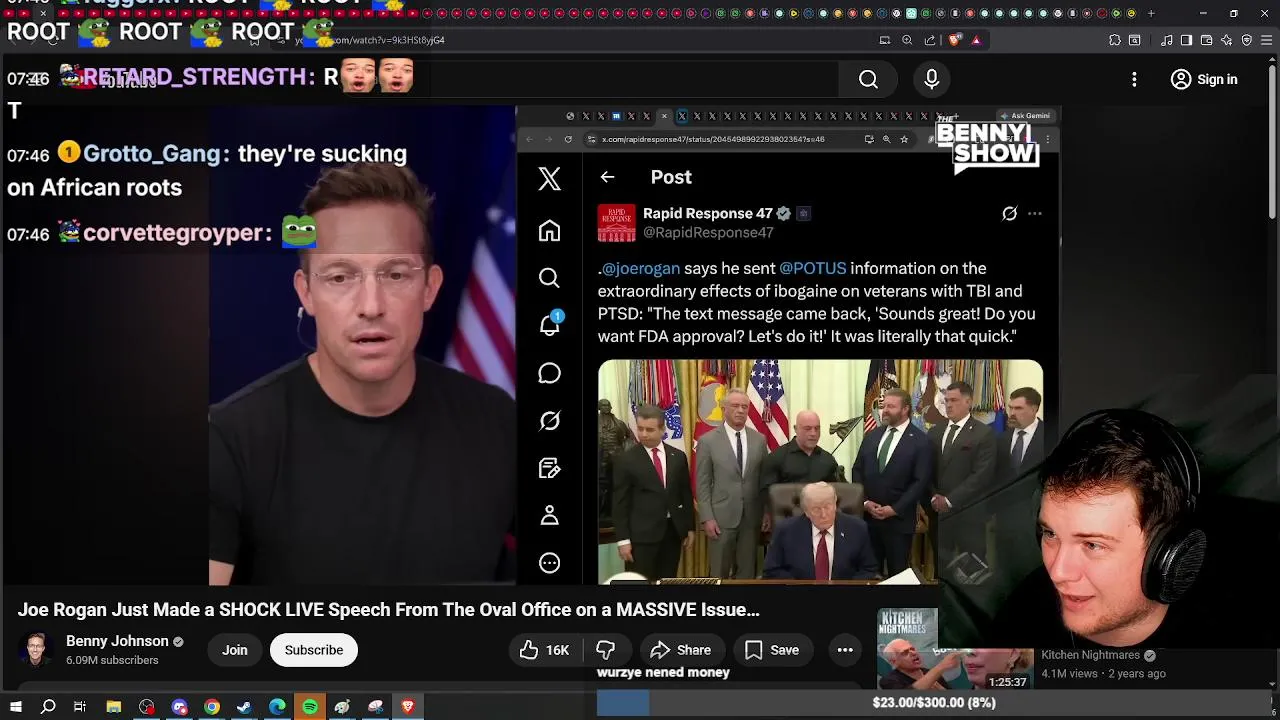This screenshot has width=1280, height=720.
Task: Open the Kitchen Nightmares video thumbnail
Action: pos(955,649)
